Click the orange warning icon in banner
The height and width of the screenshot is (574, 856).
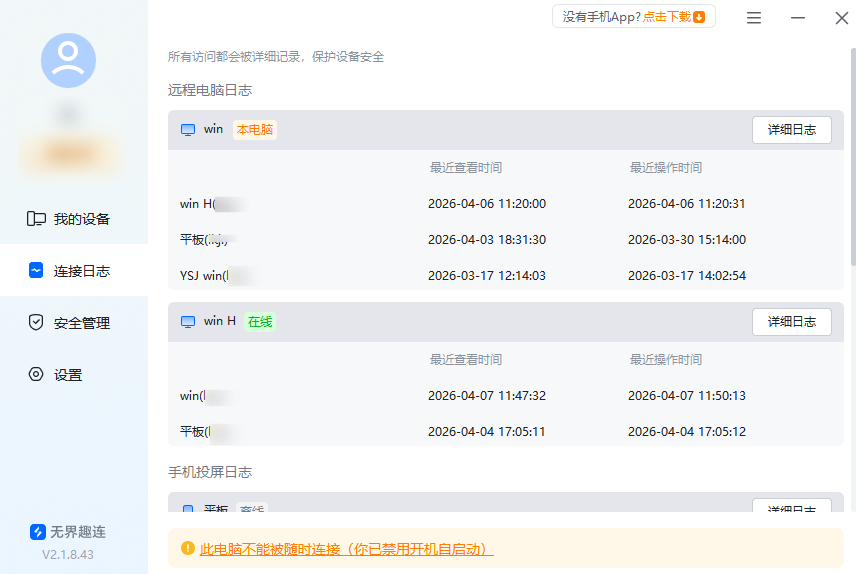point(187,549)
